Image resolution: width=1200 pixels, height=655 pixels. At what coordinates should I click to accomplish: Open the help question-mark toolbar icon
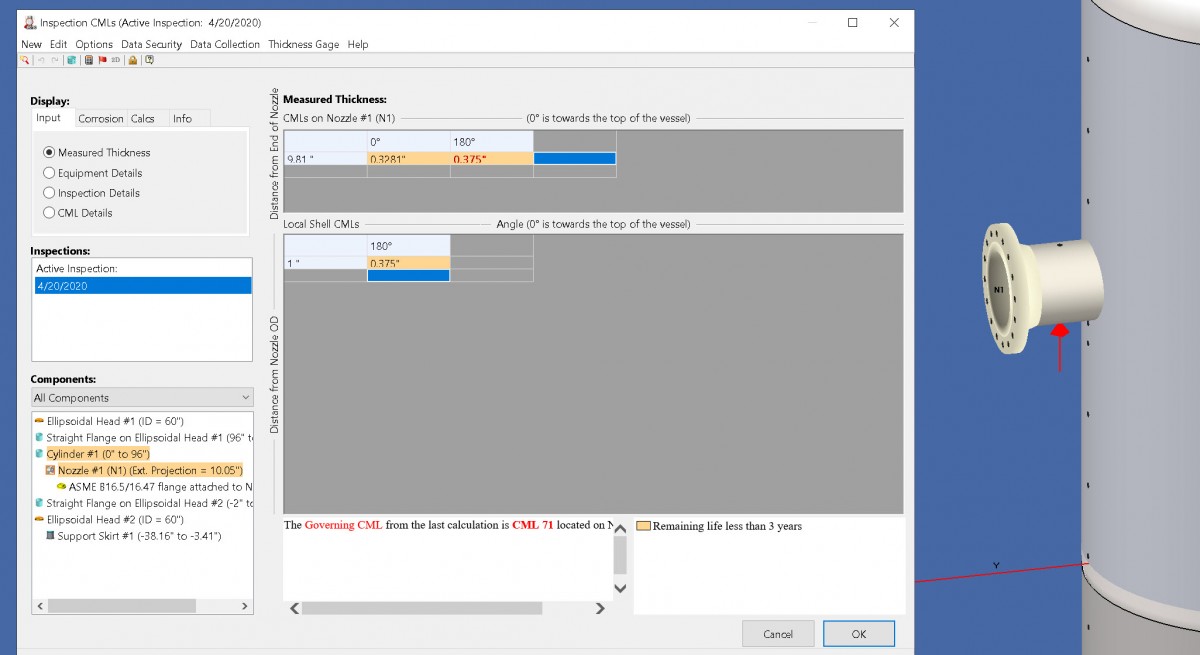tap(149, 59)
